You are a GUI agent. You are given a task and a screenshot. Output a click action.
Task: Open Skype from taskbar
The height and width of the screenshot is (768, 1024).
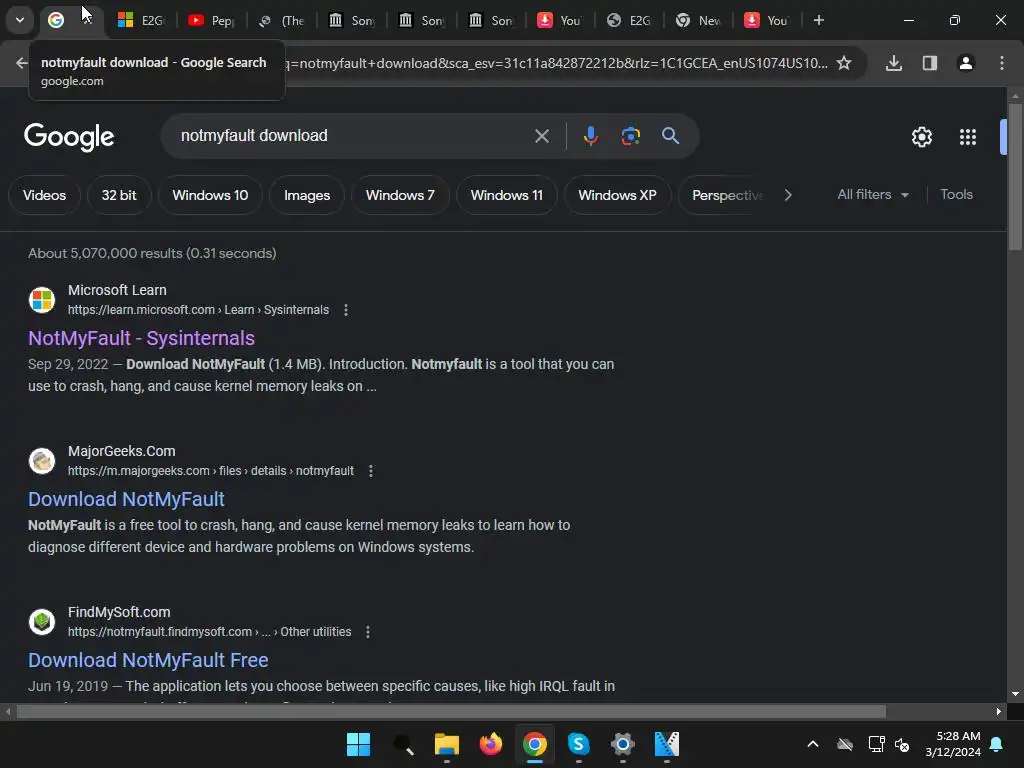579,744
